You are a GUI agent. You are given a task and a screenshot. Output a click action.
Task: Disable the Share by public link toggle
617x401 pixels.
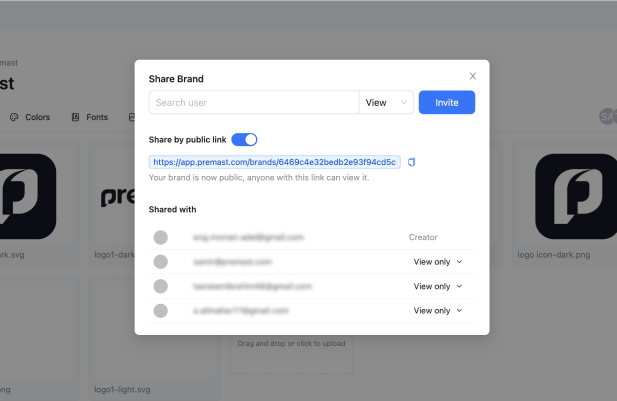244,140
